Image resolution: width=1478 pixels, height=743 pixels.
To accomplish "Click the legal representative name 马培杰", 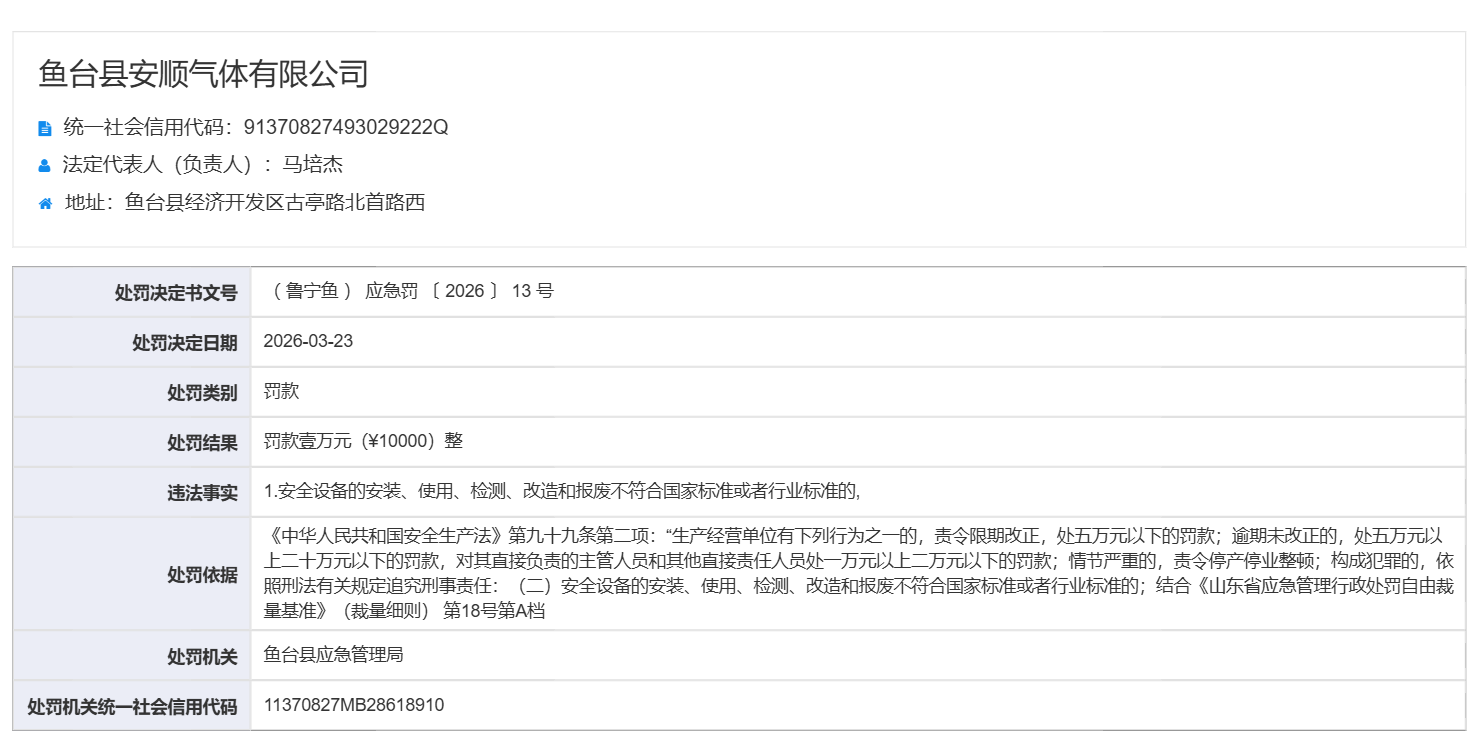I will pos(312,165).
